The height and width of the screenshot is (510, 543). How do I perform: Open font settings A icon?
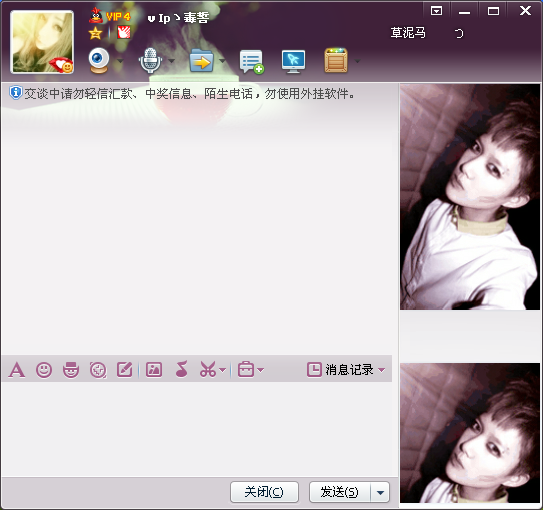tap(17, 370)
